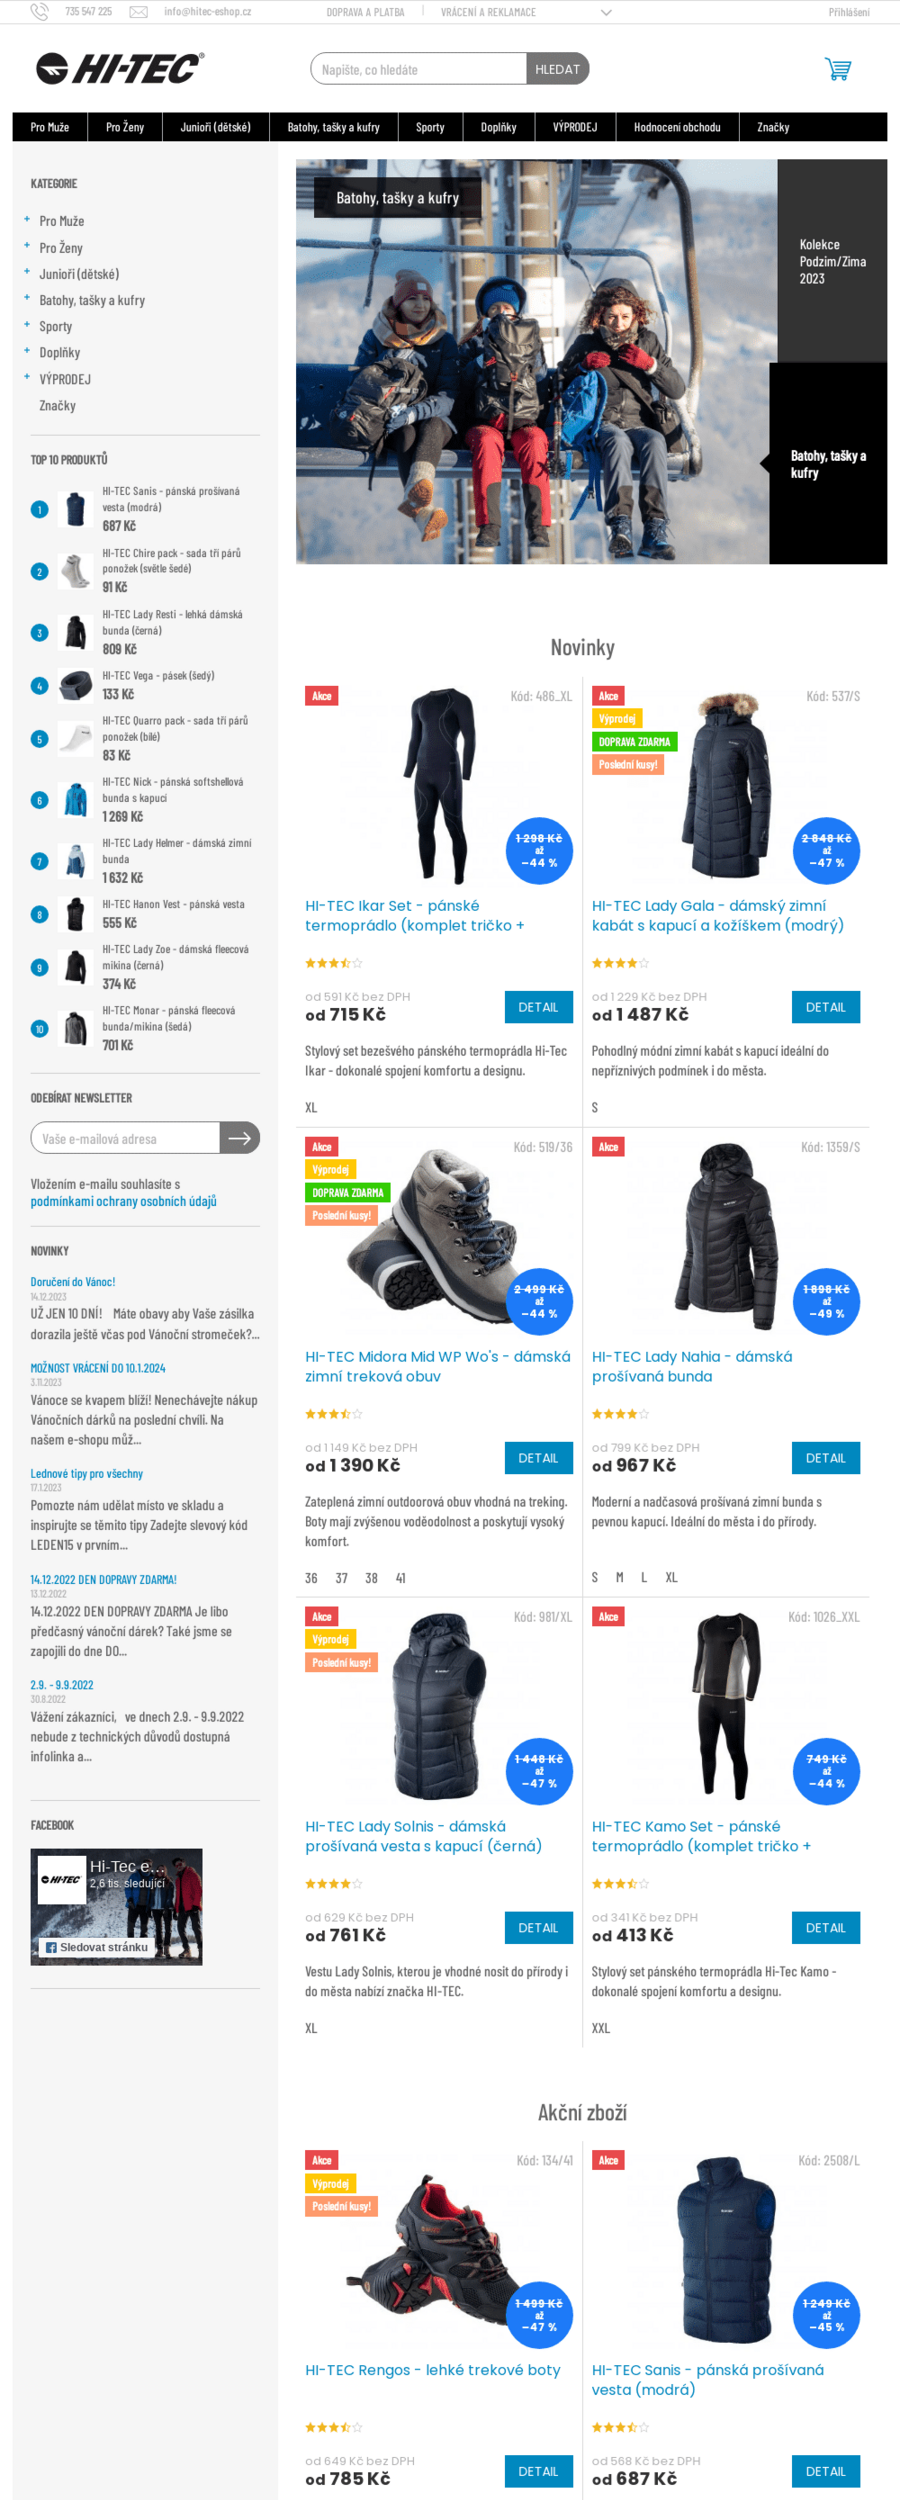Expand Pro Muže category in sidebar

point(27,219)
